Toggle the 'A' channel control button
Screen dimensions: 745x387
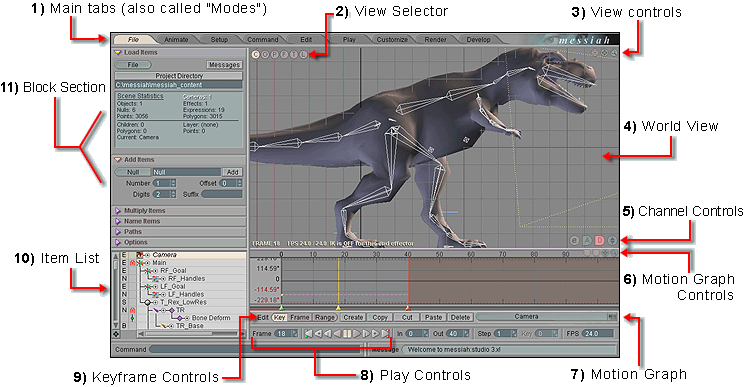pyautogui.click(x=587, y=240)
